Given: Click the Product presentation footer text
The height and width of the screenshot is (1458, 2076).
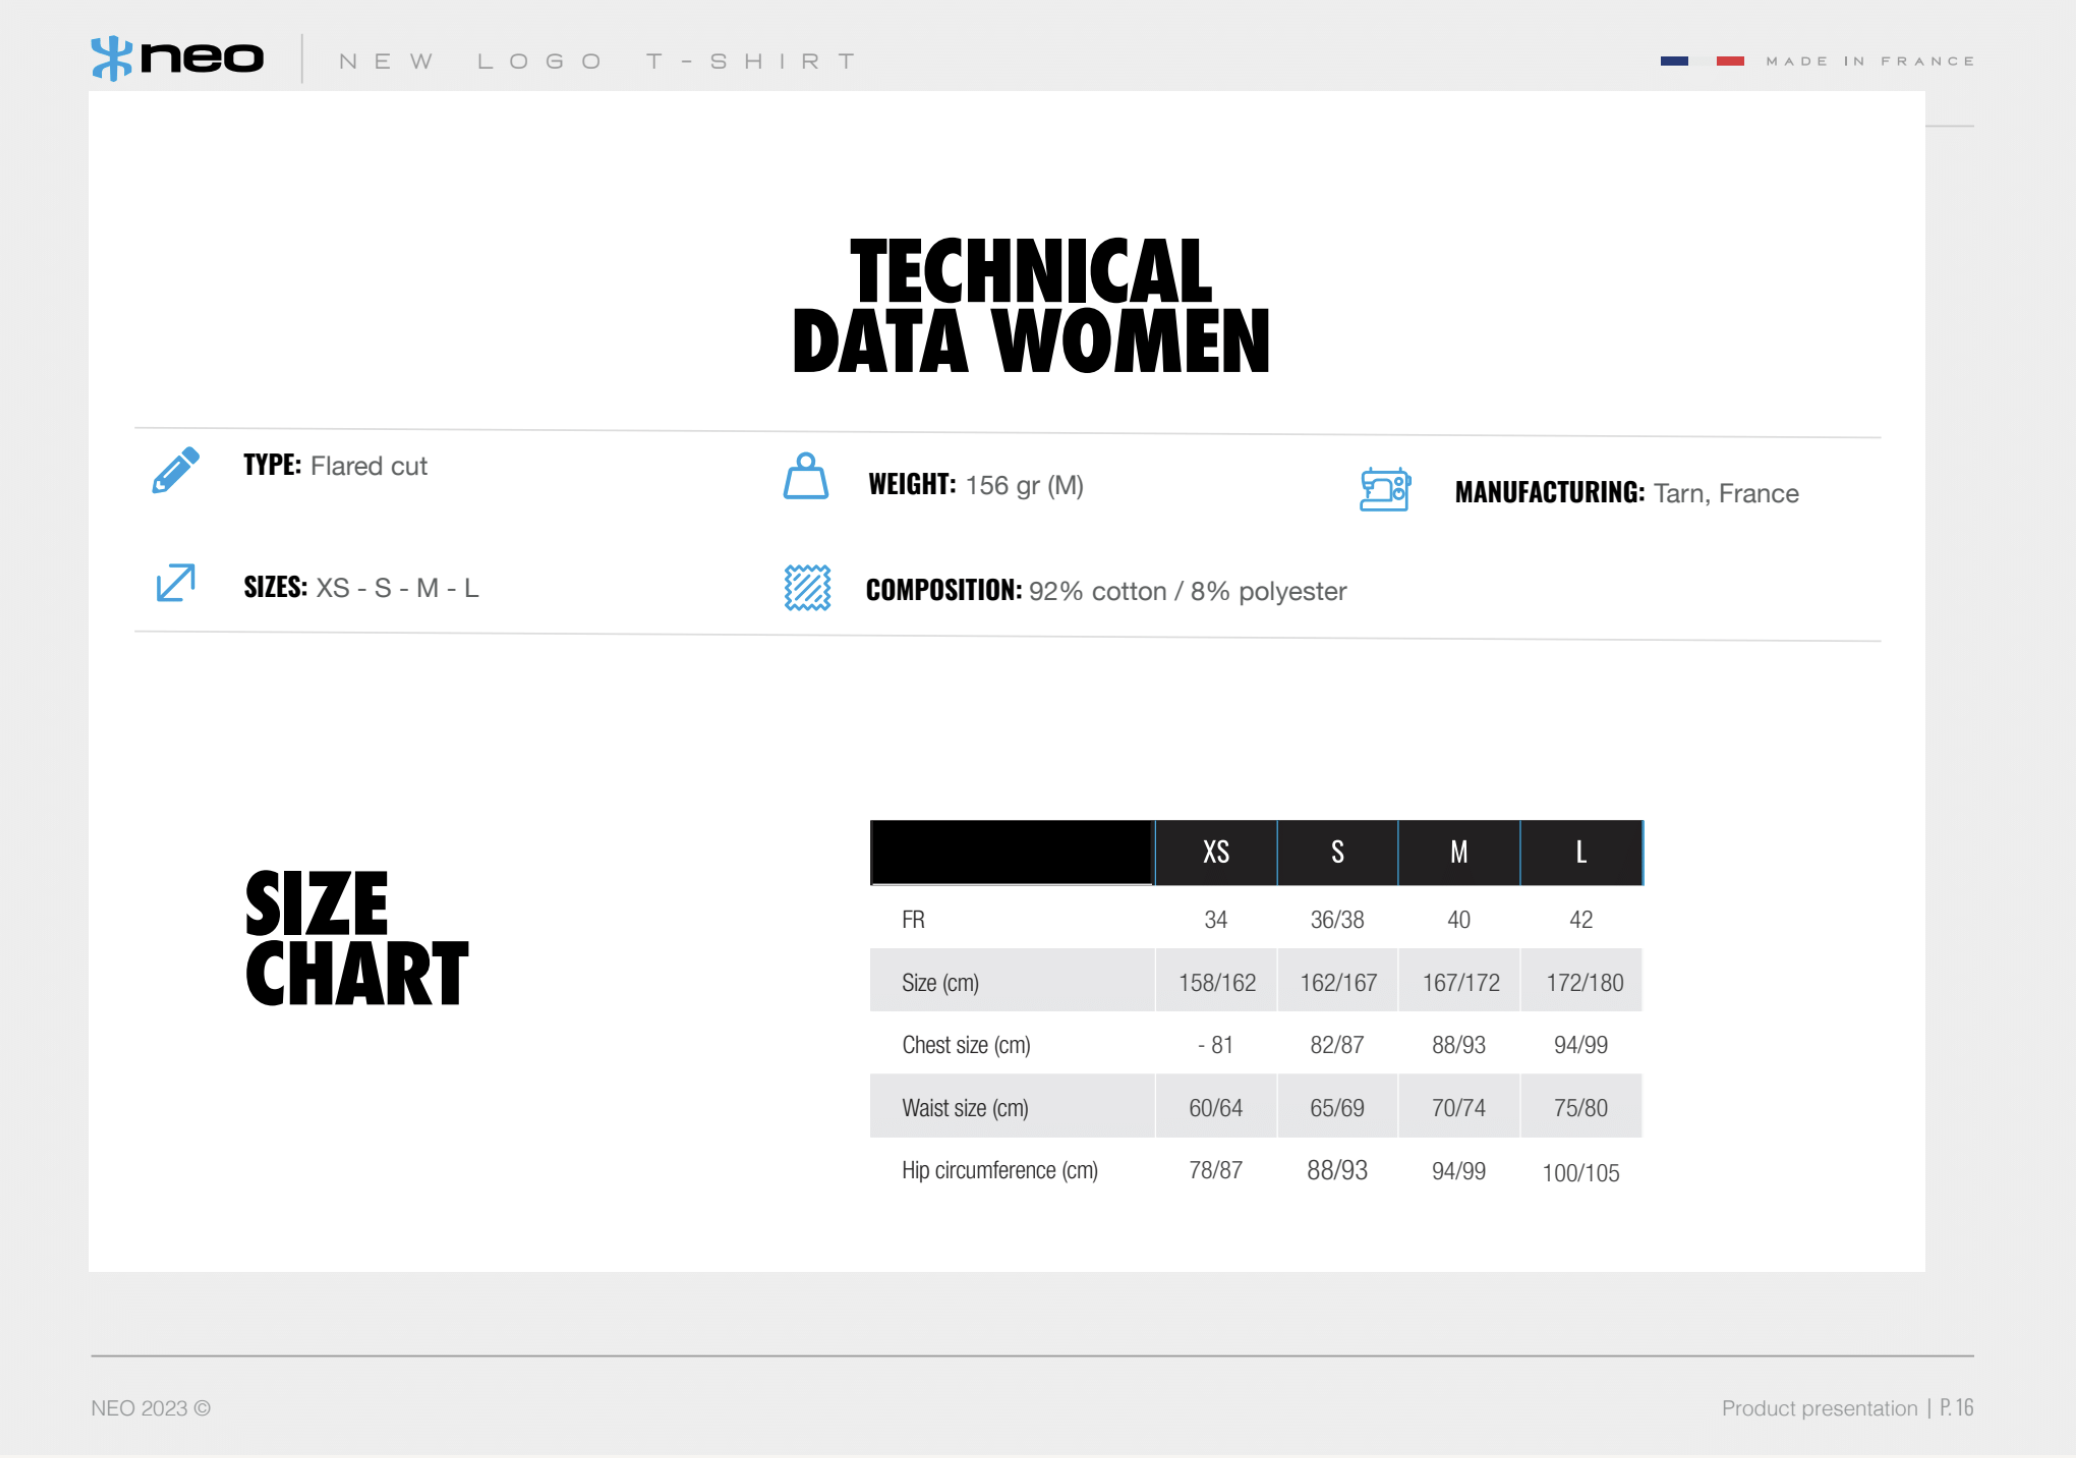Looking at the screenshot, I should (1819, 1408).
